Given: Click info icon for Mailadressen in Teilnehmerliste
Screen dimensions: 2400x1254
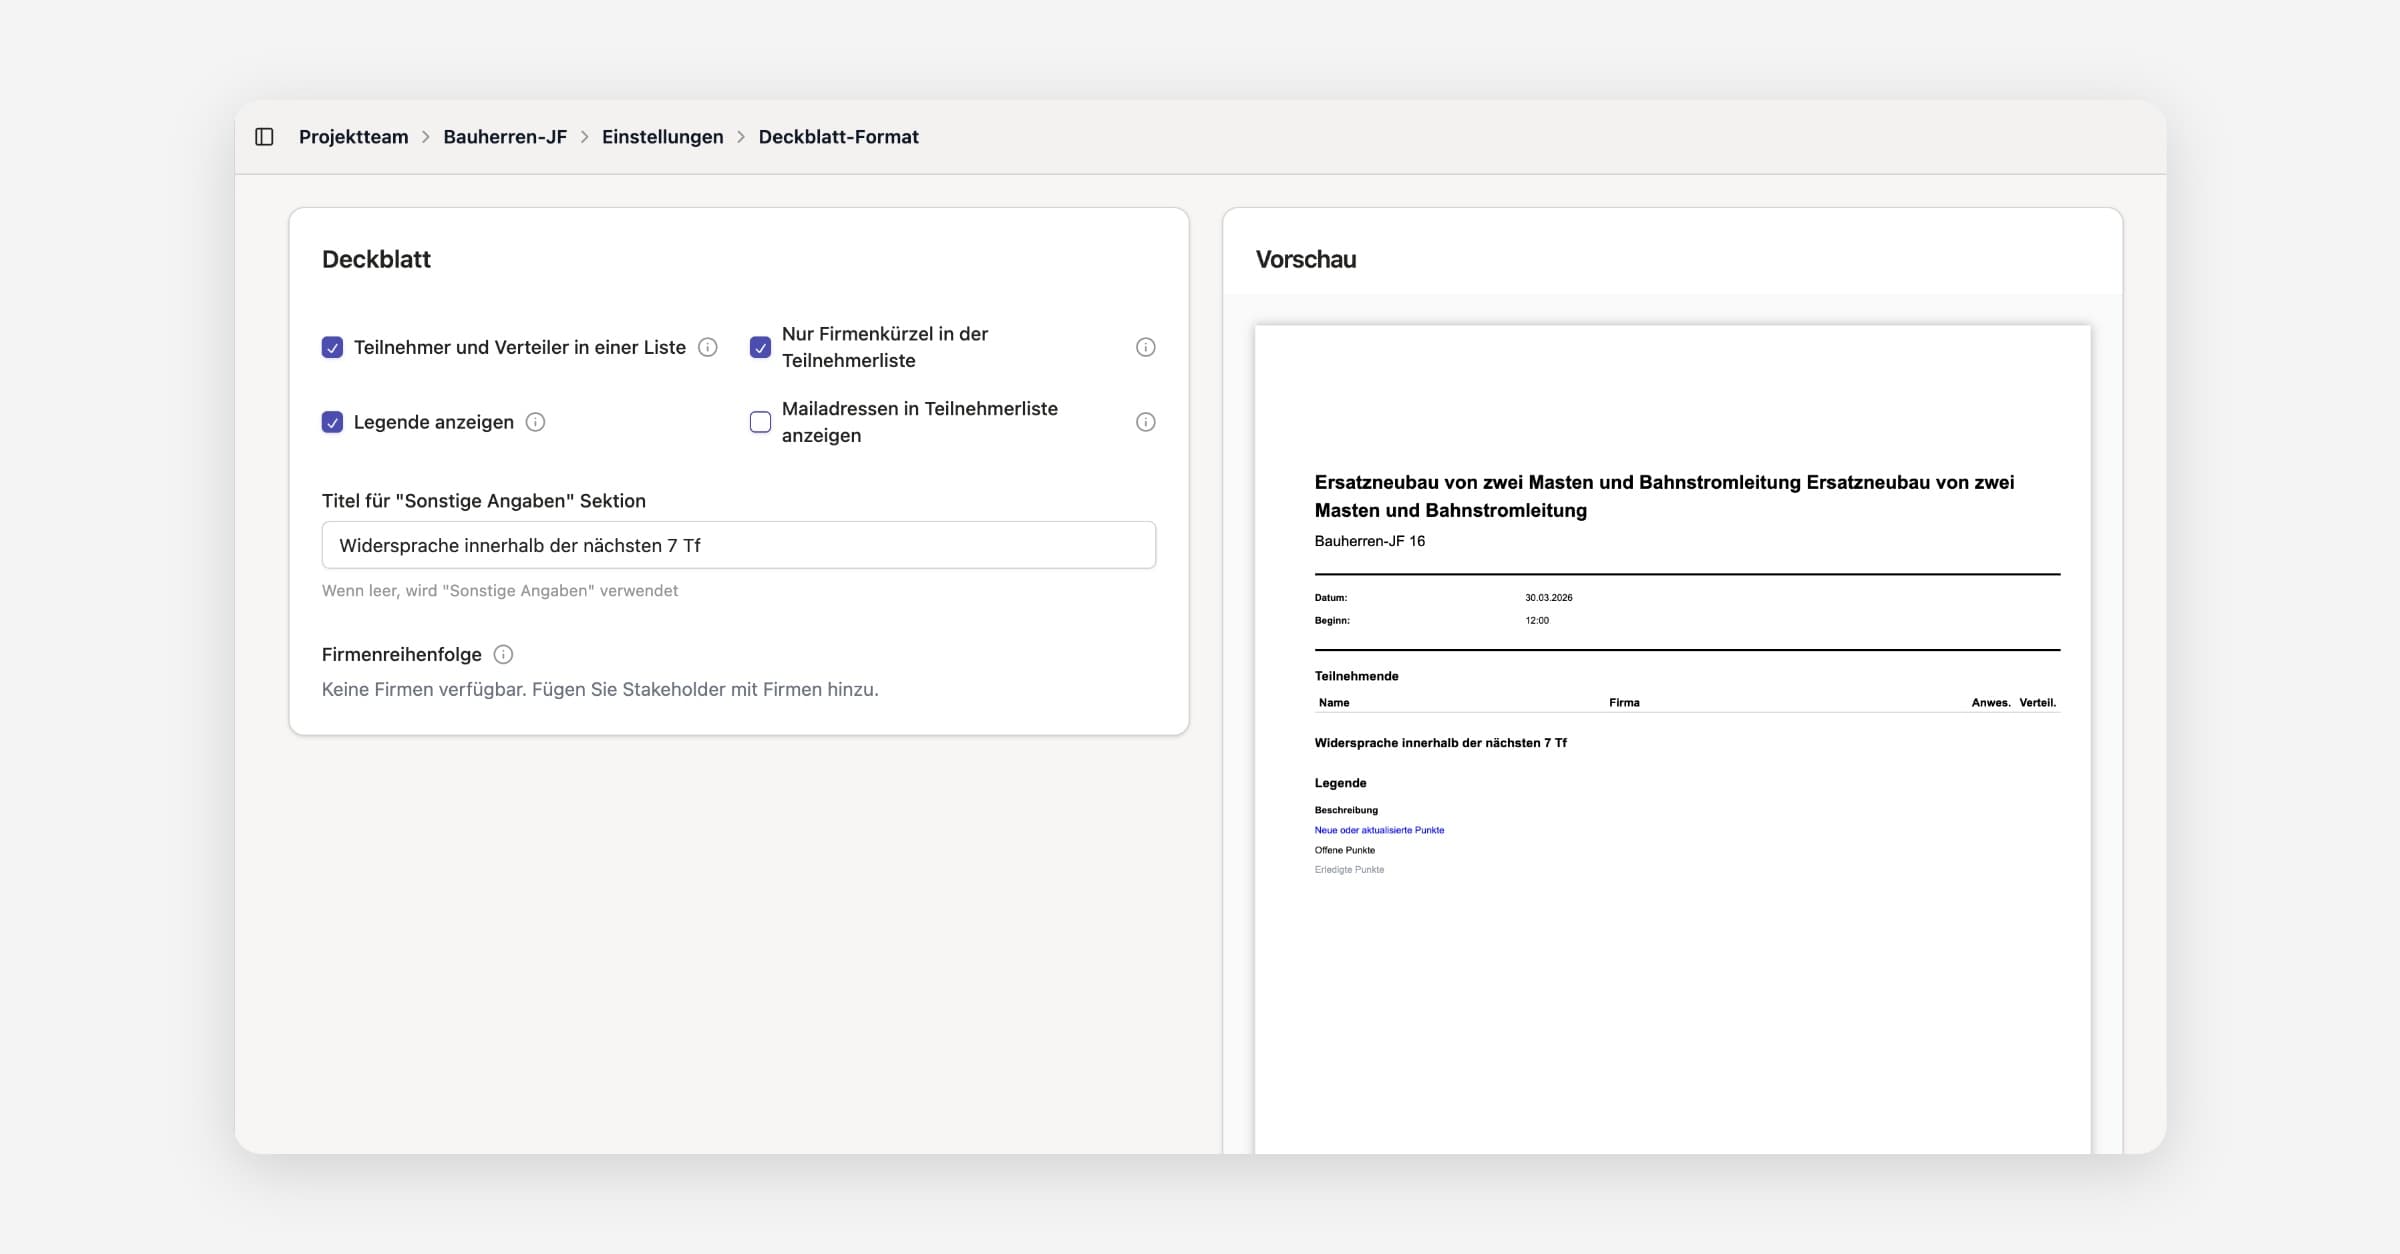Looking at the screenshot, I should 1146,422.
